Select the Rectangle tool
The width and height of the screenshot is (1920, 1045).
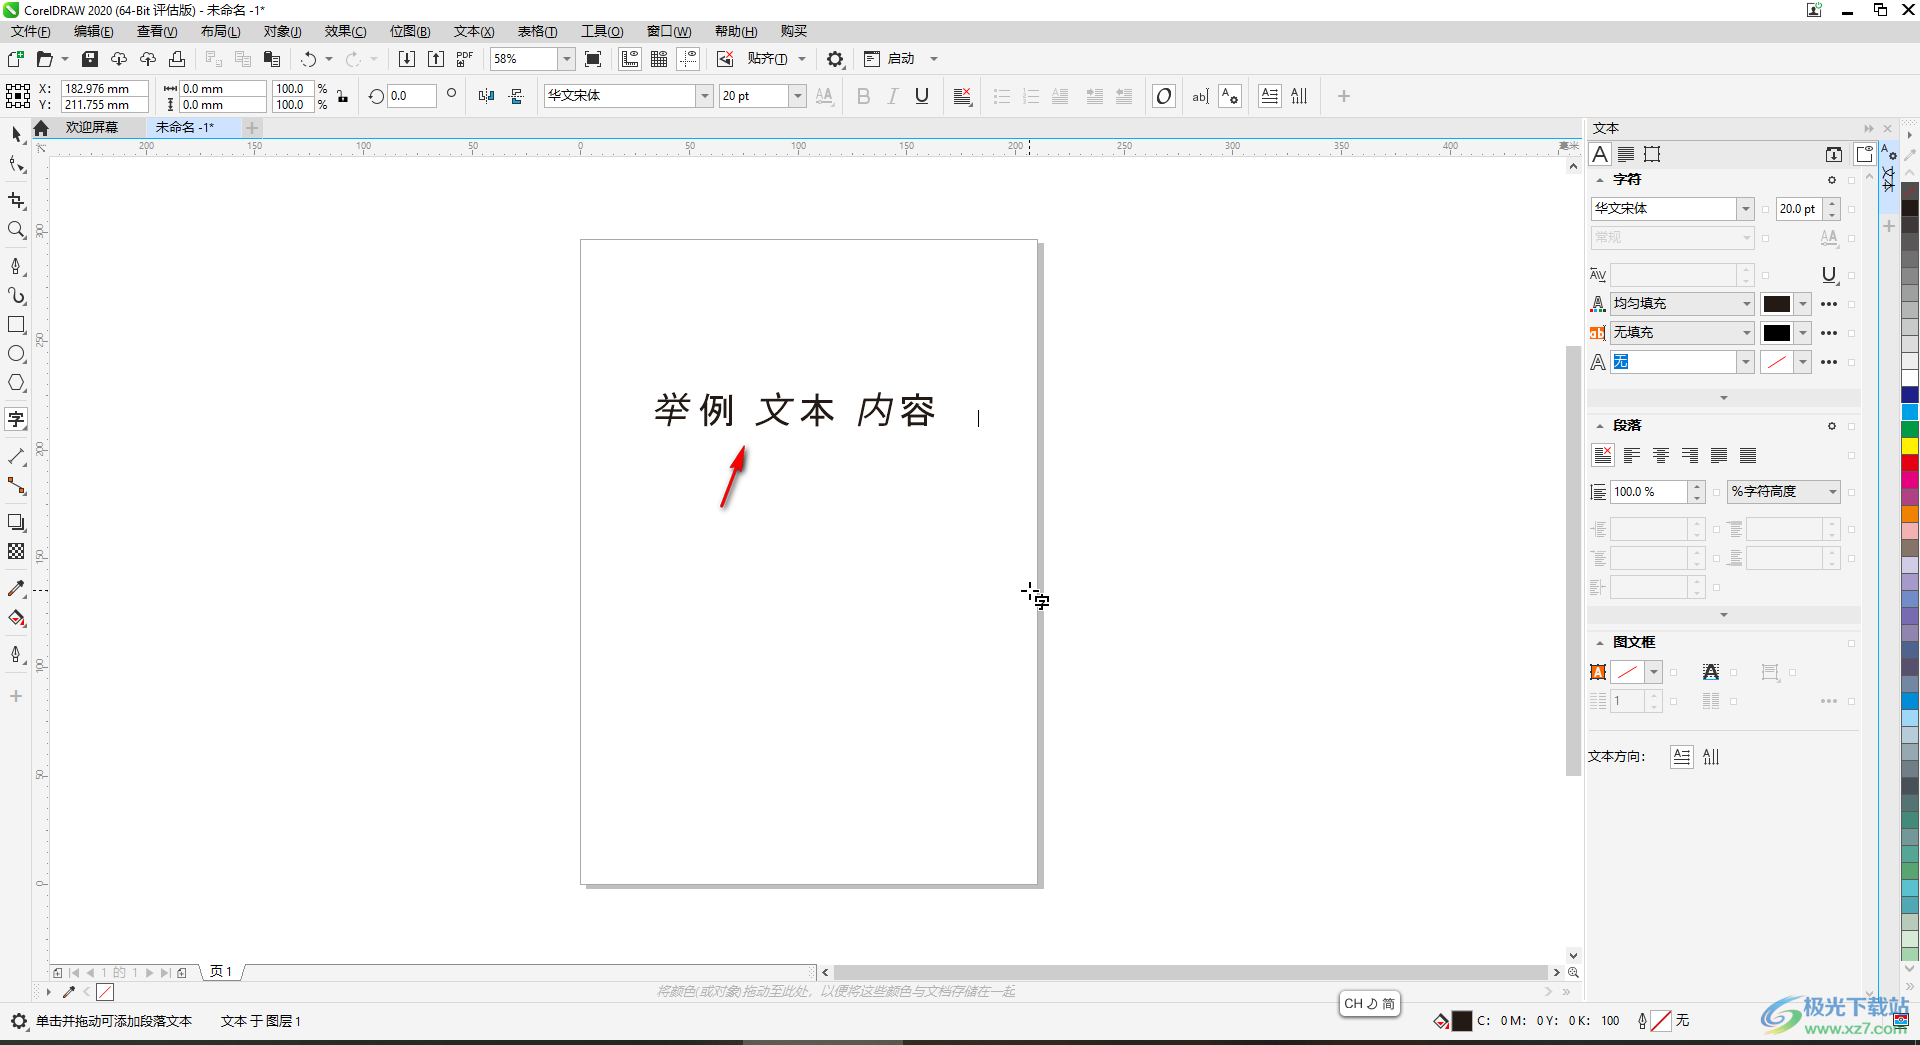(x=16, y=325)
